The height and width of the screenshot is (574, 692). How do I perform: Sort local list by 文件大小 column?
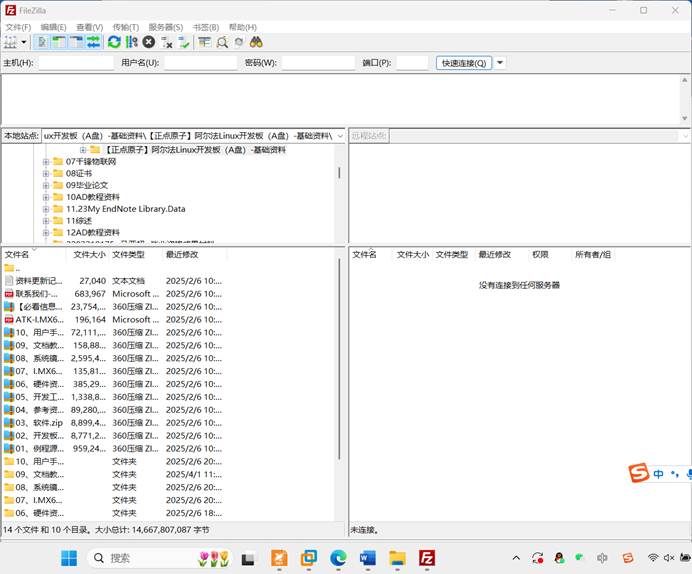pos(88,255)
